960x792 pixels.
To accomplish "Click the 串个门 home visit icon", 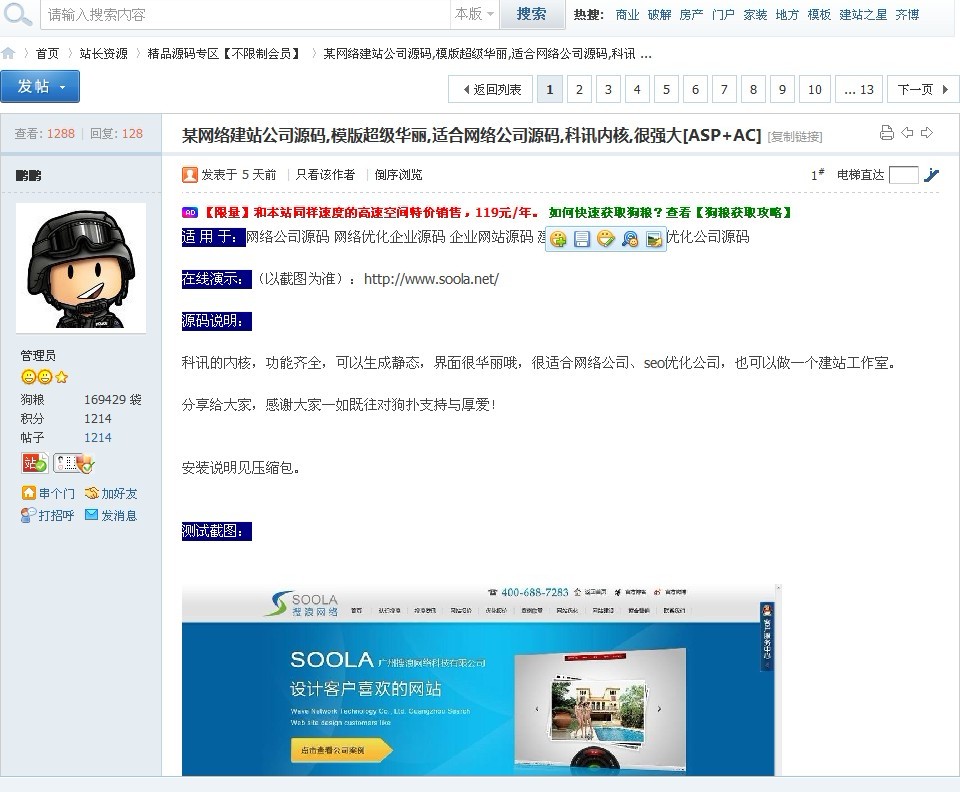I will [30, 493].
